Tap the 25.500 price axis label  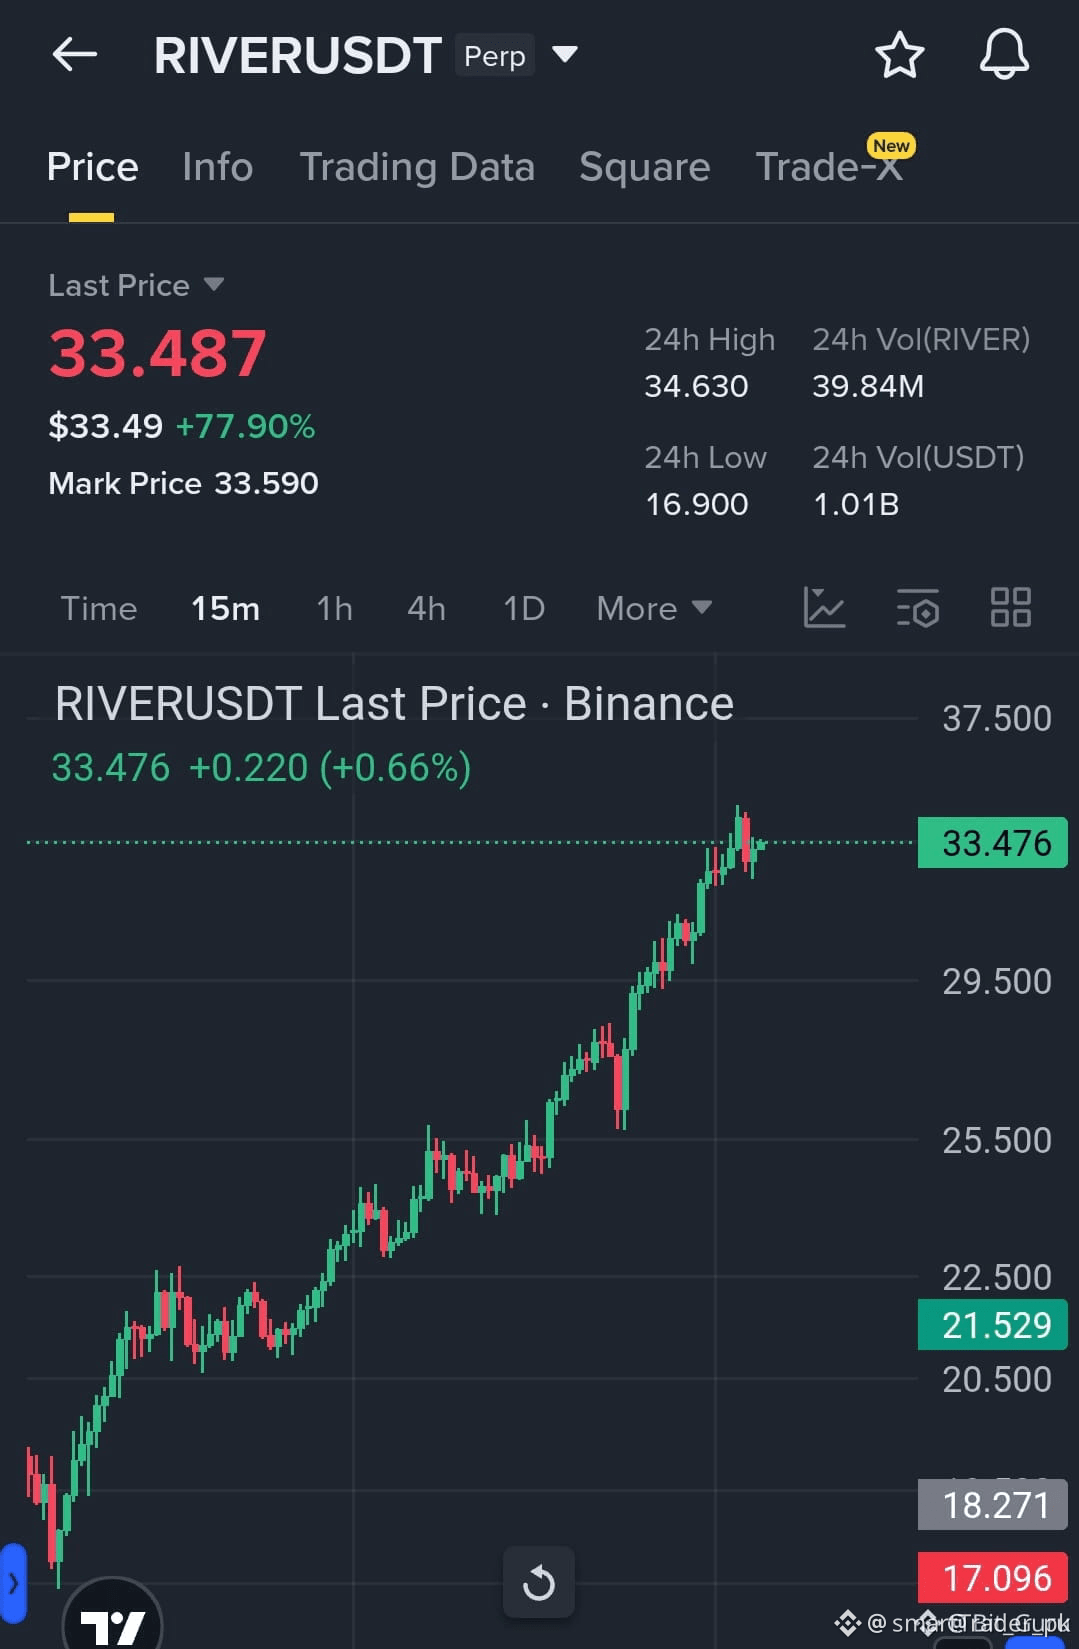997,1140
